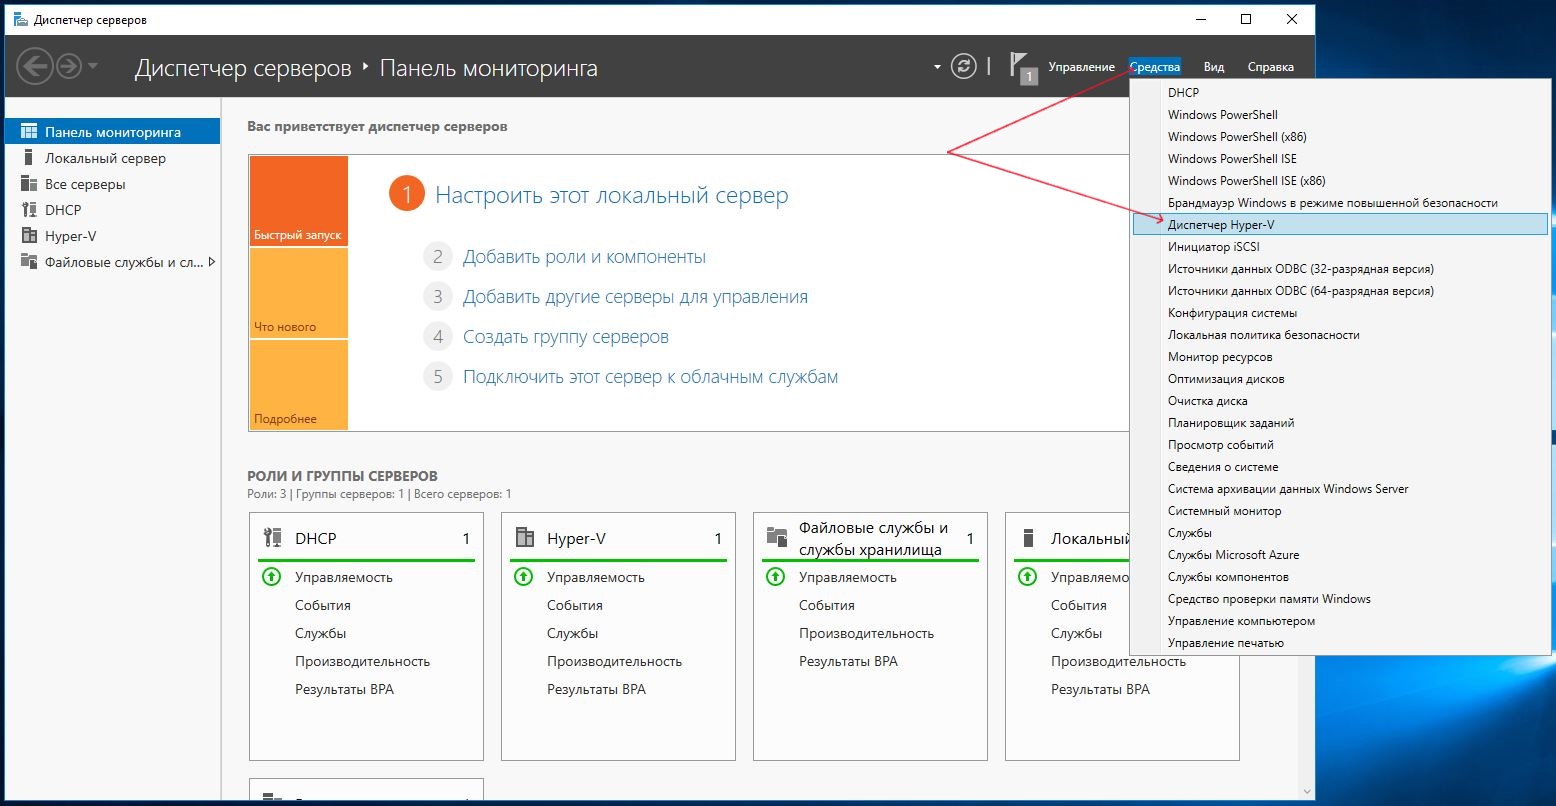
Task: Click green Manageability status icon in DHCP tile
Action: (271, 577)
